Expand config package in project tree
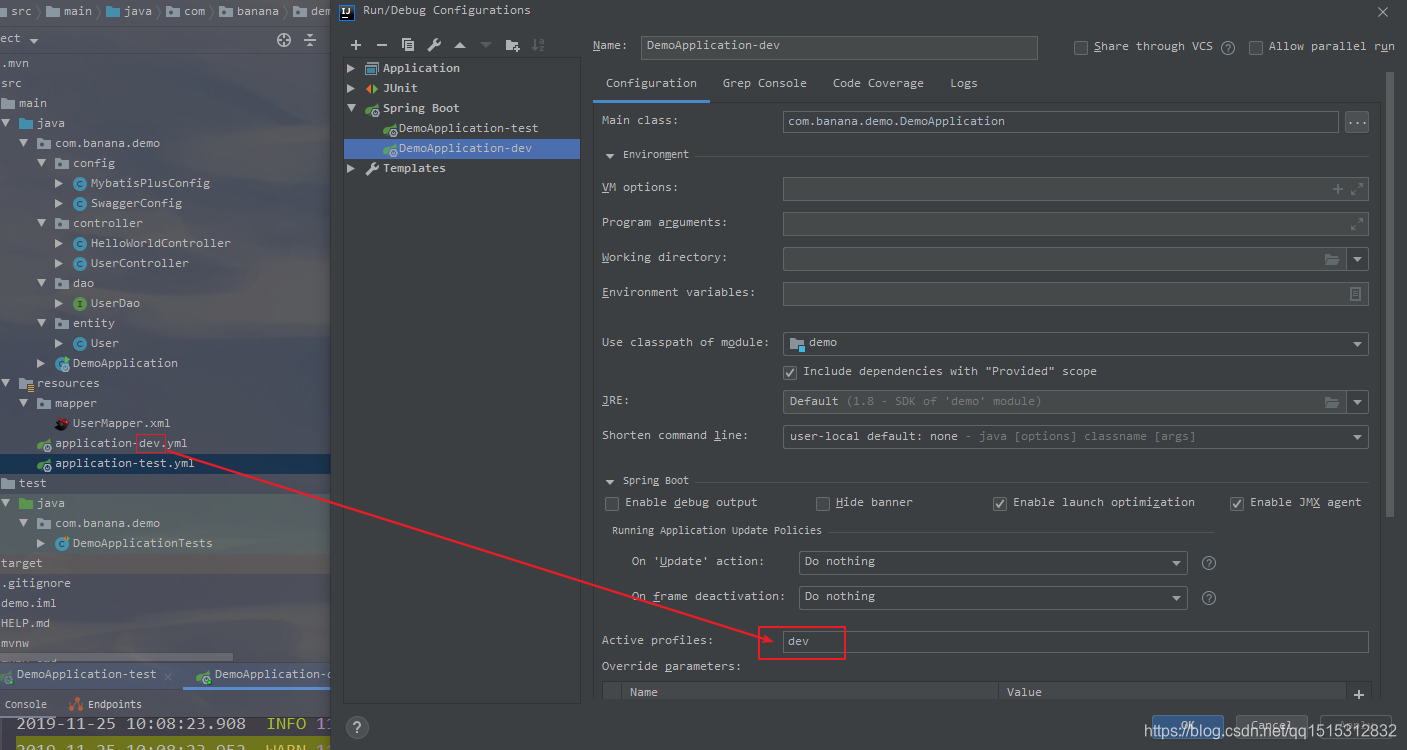 click(43, 163)
